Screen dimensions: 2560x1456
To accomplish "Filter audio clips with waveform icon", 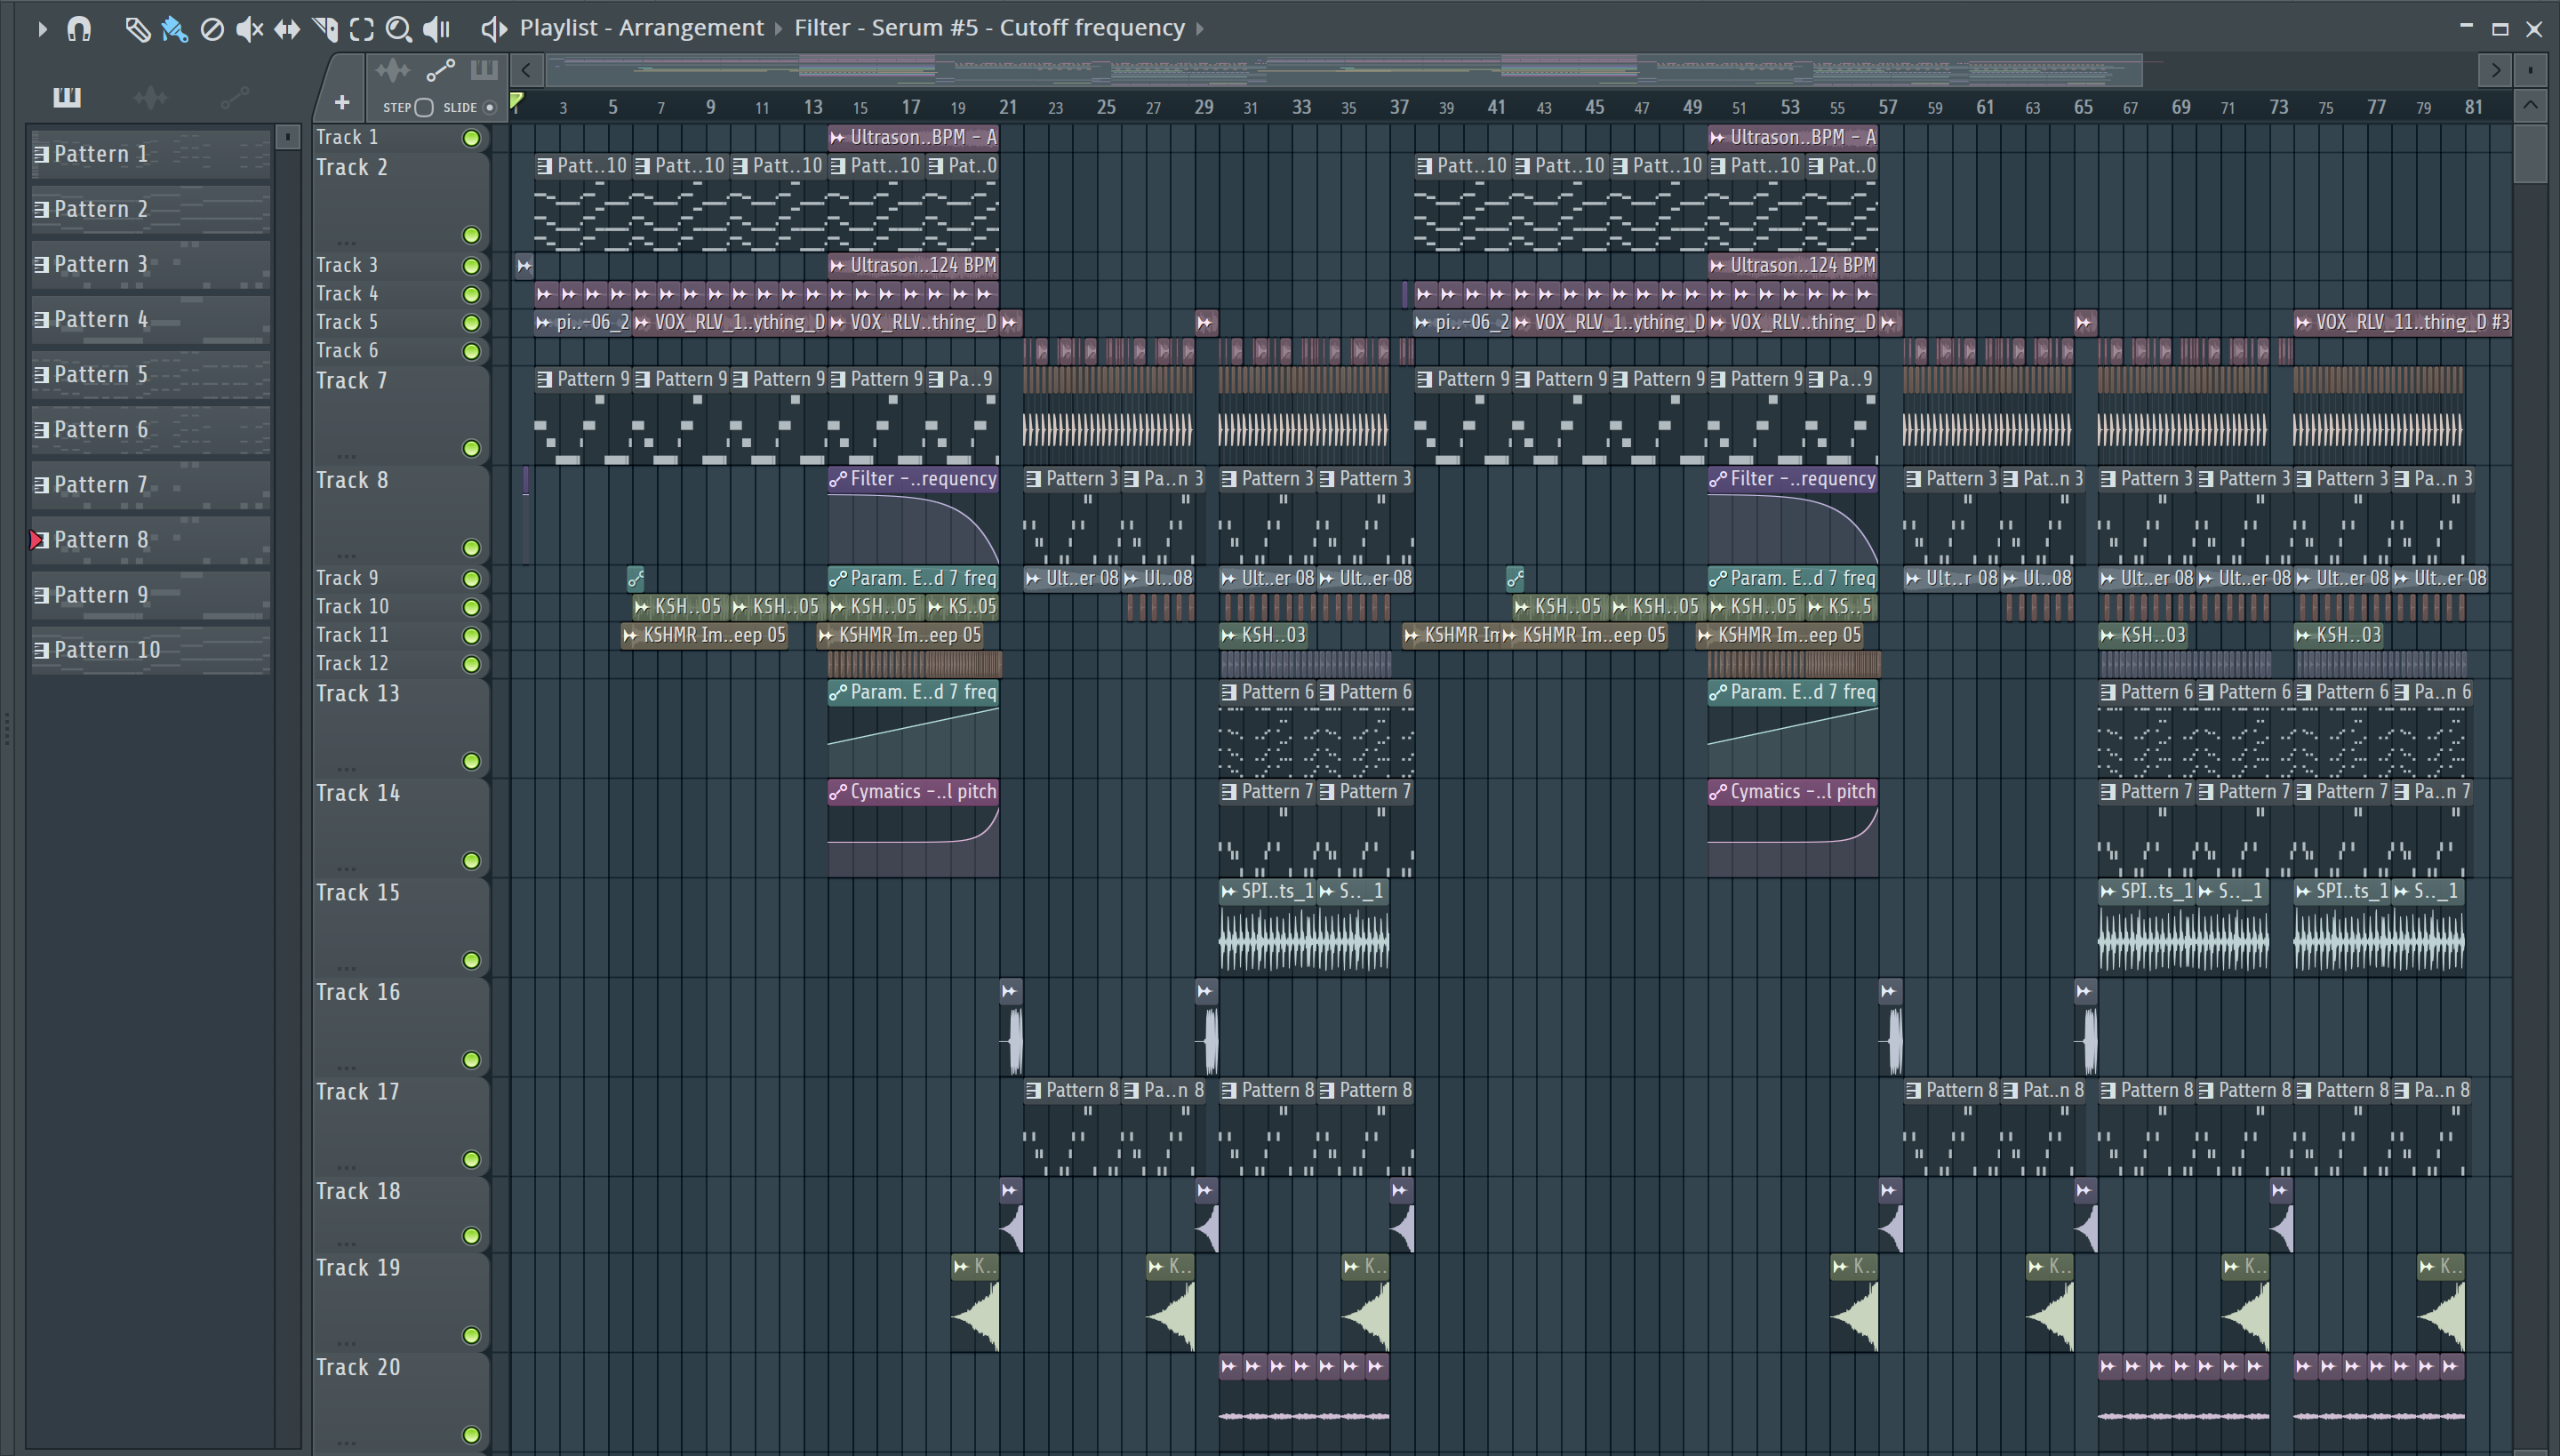I will [392, 70].
